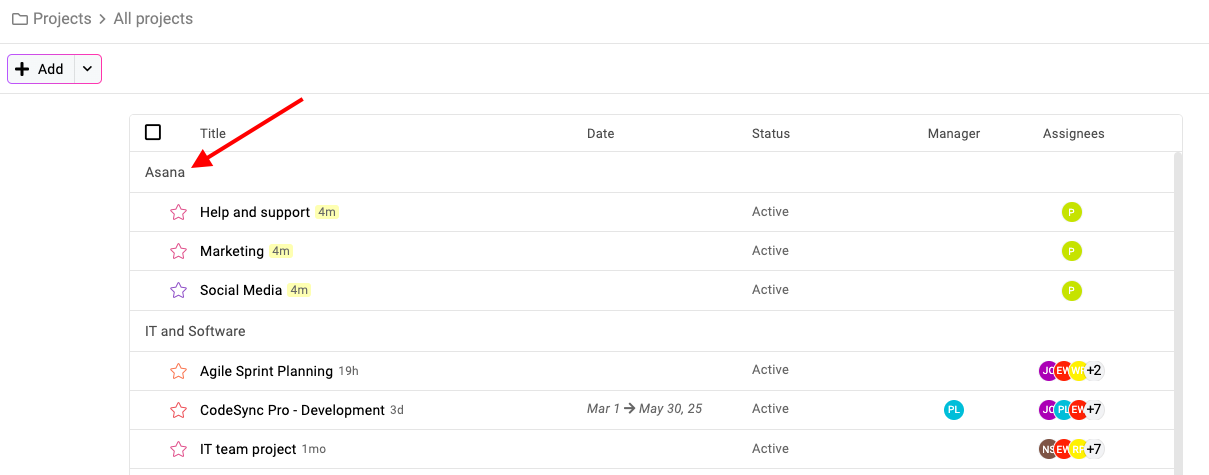1209x475 pixels.
Task: Open the All projects breadcrumb
Action: click(153, 19)
